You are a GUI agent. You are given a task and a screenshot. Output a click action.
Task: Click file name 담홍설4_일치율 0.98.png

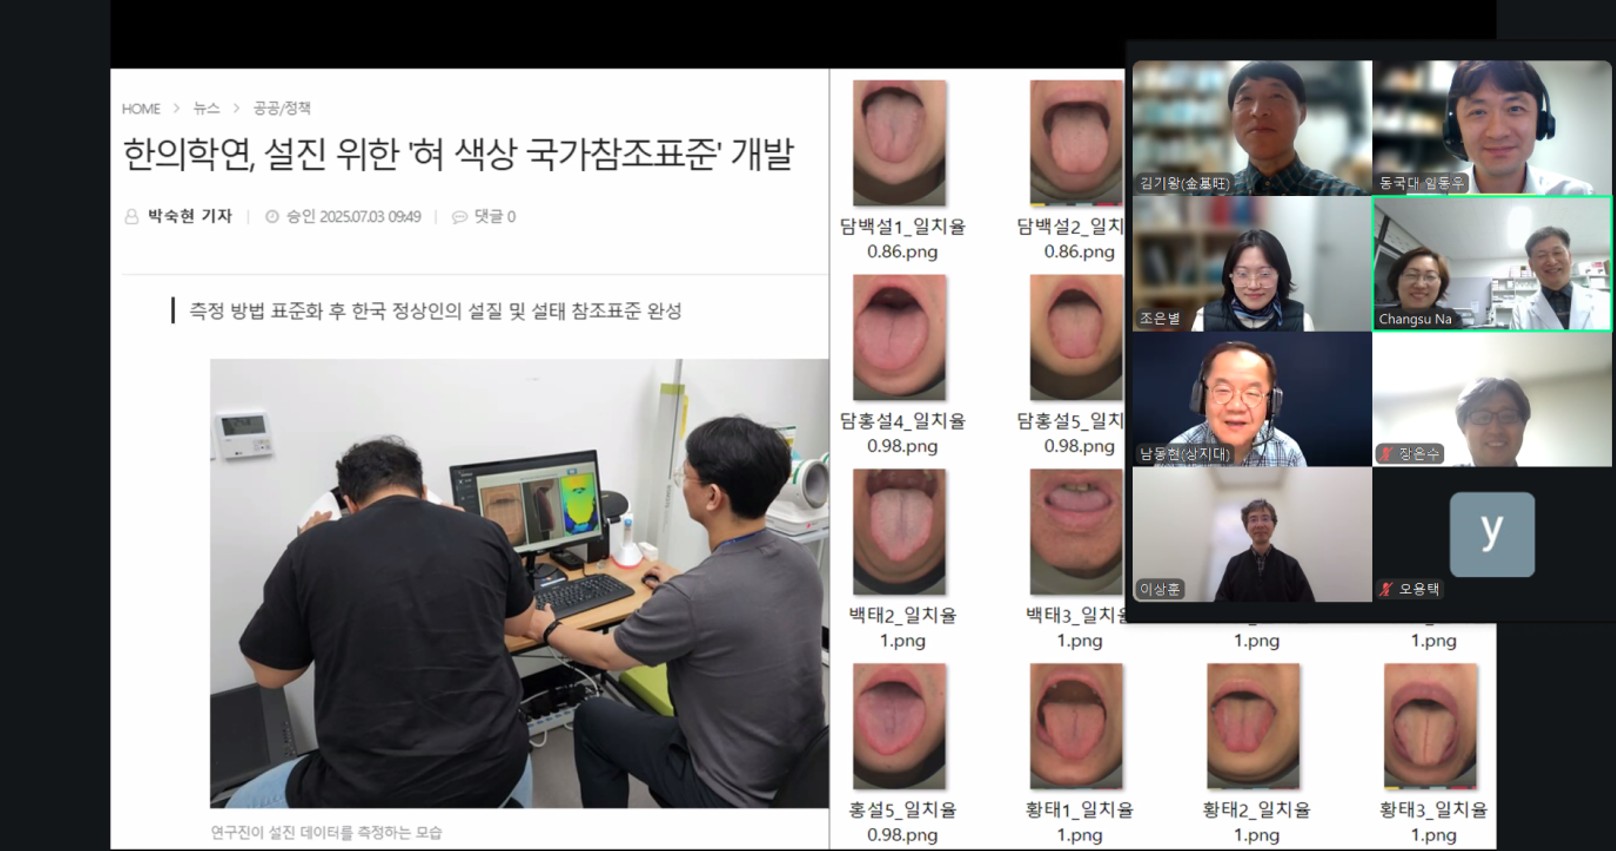(x=903, y=433)
